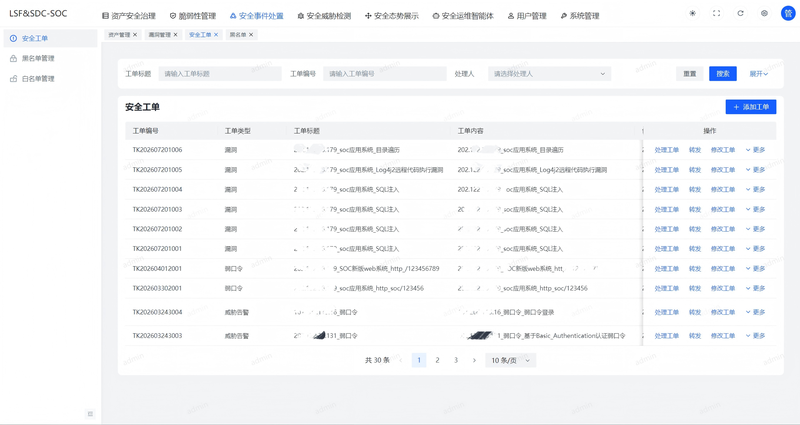This screenshot has width=800, height=425.
Task: Select 安全工单 in the left sidebar
Action: (50, 38)
